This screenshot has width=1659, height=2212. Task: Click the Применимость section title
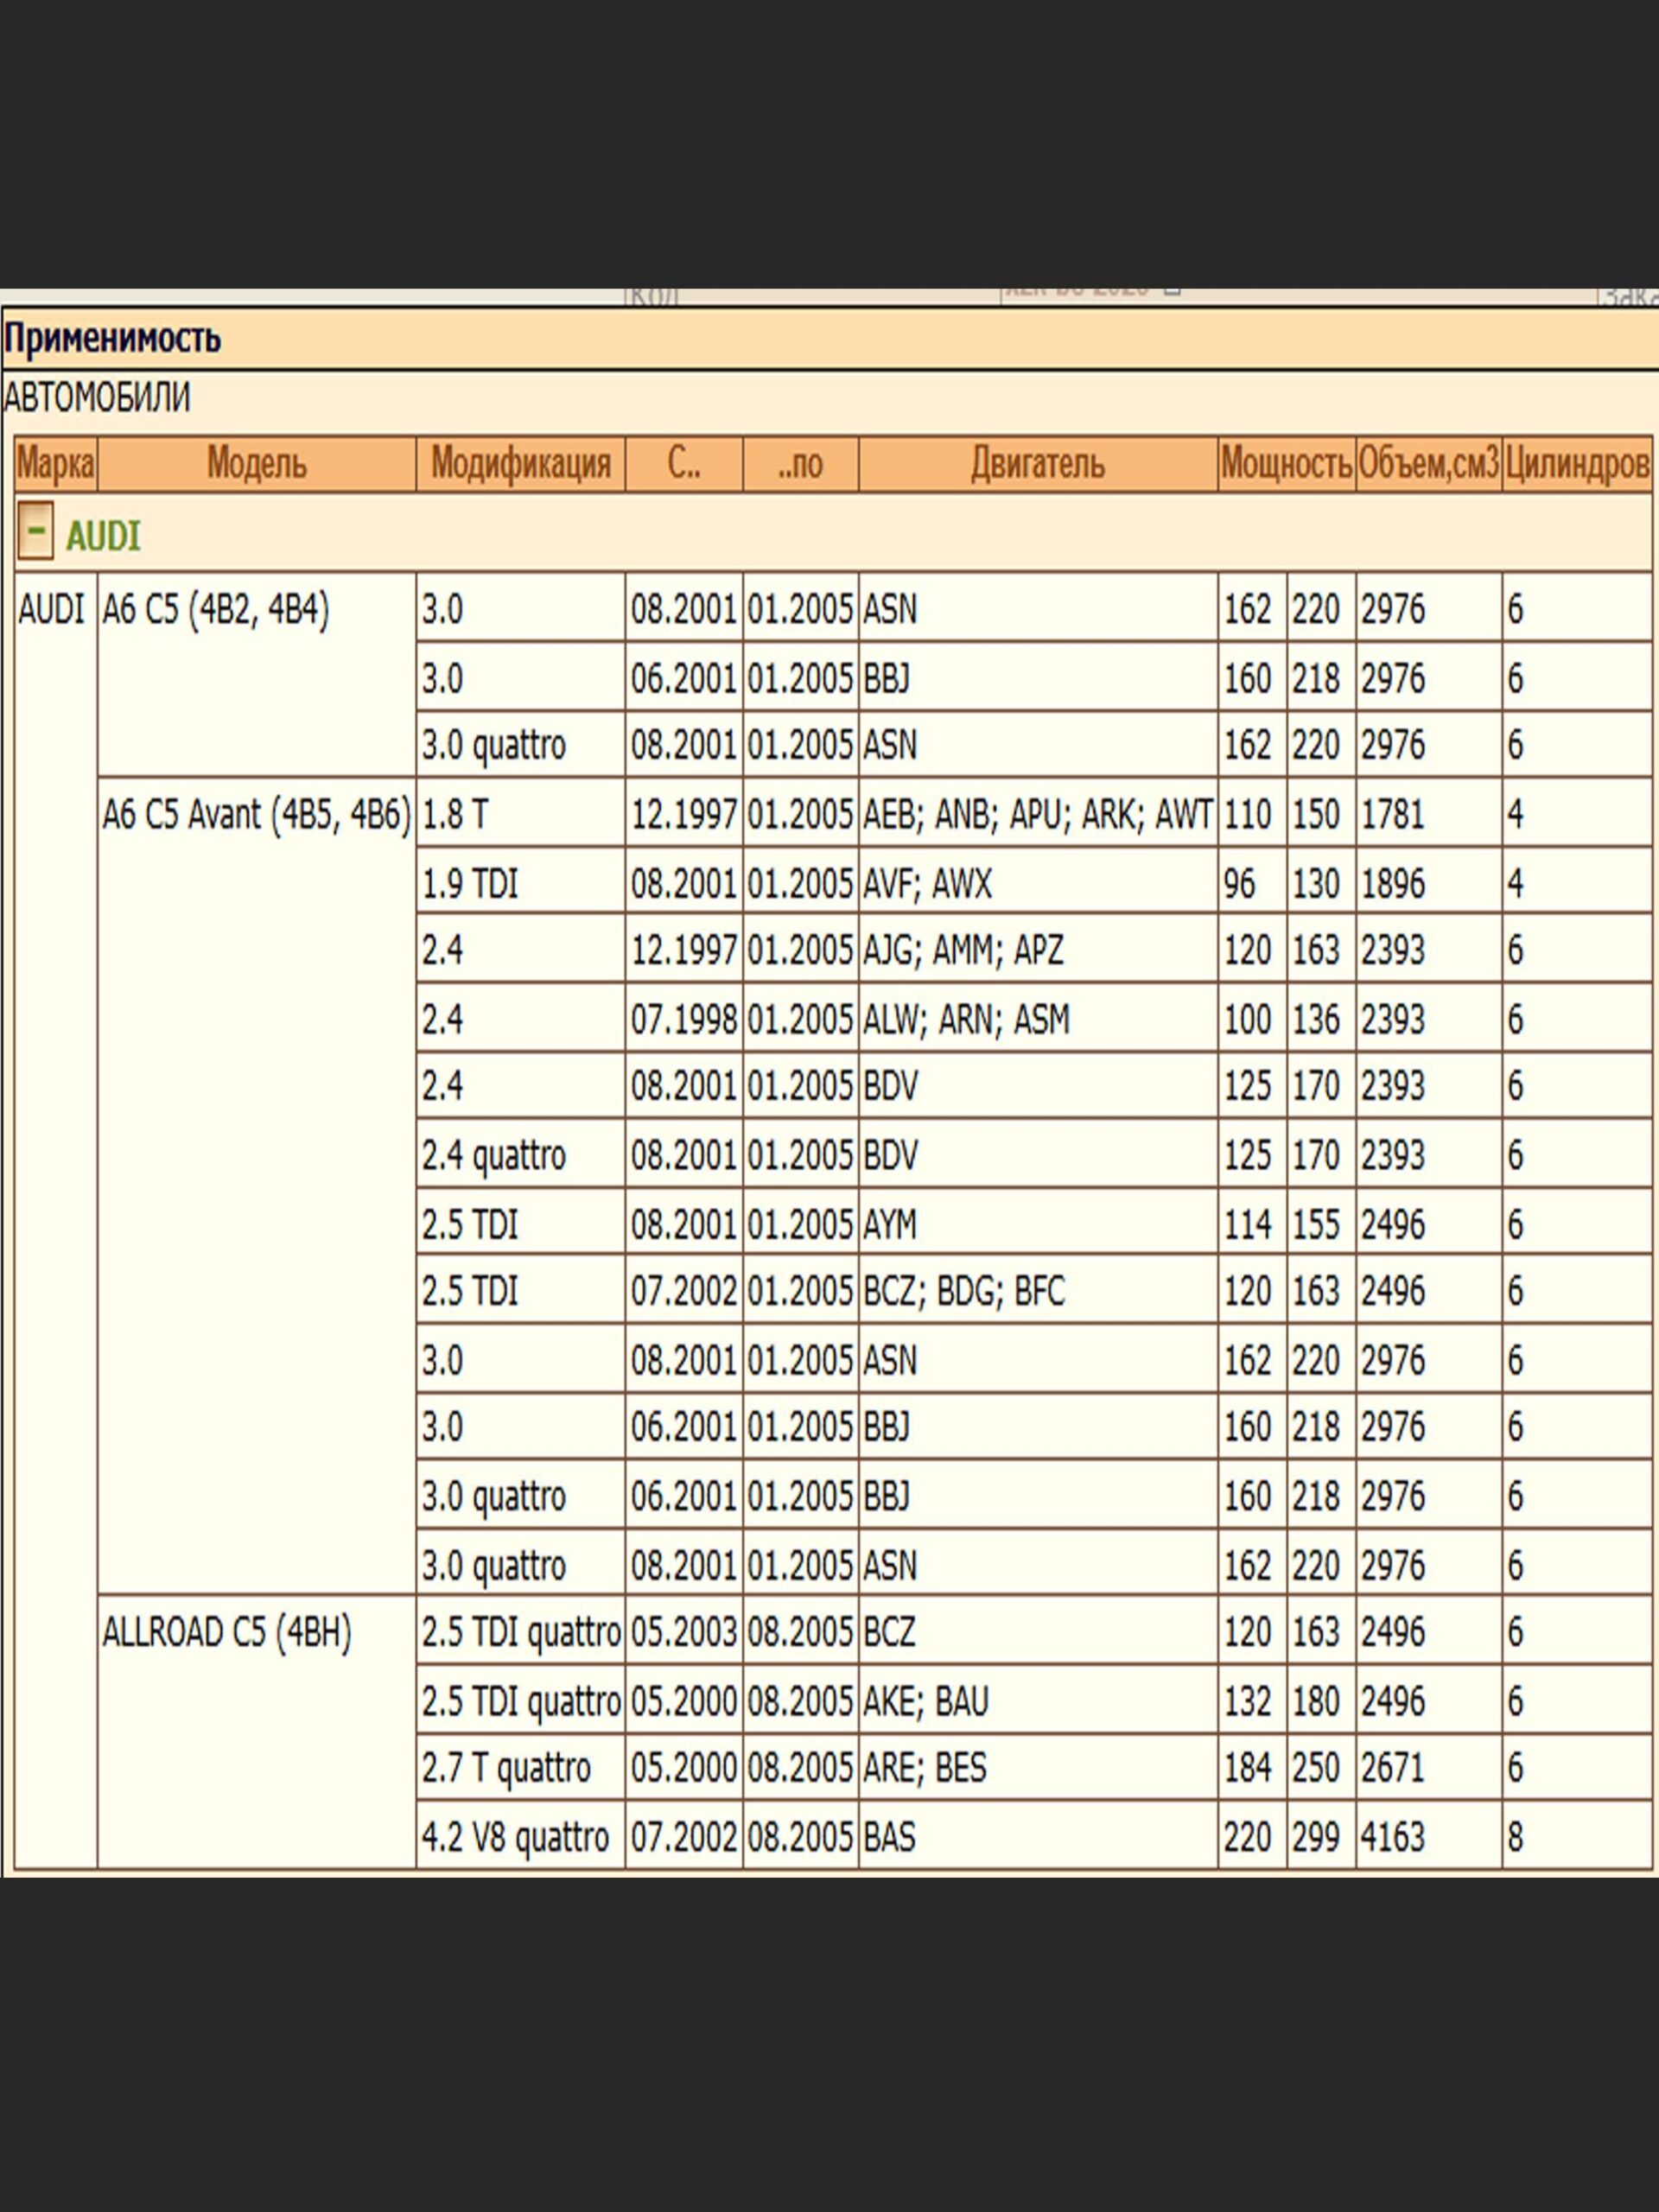[x=112, y=339]
